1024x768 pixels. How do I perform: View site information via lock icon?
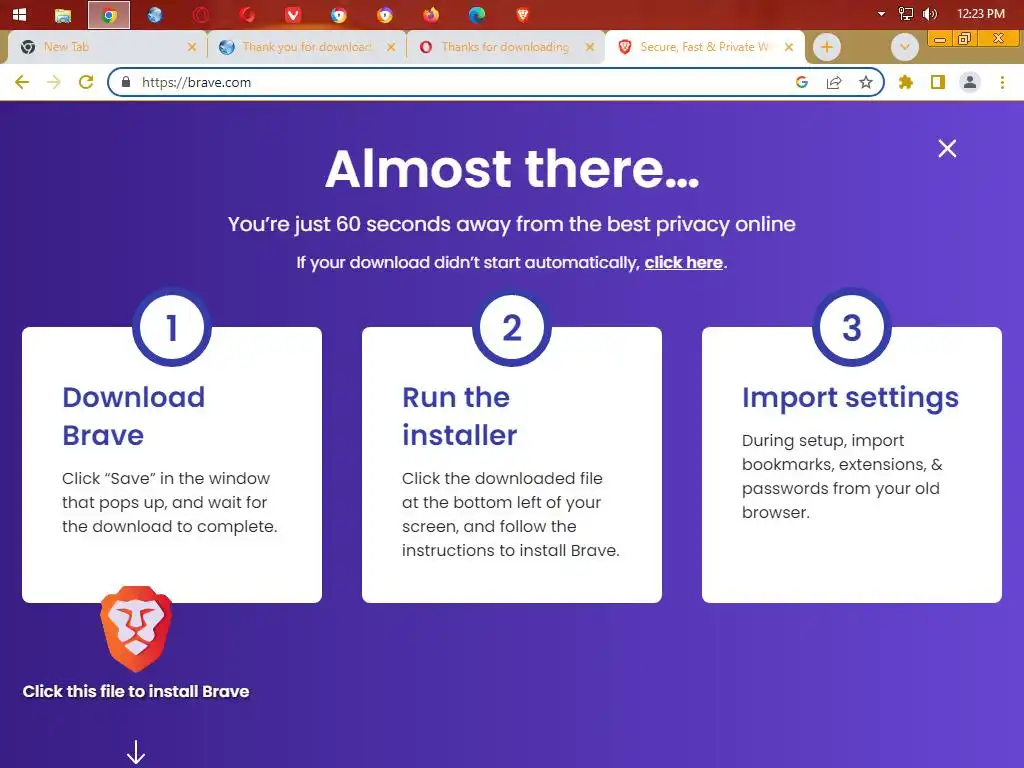pos(126,82)
